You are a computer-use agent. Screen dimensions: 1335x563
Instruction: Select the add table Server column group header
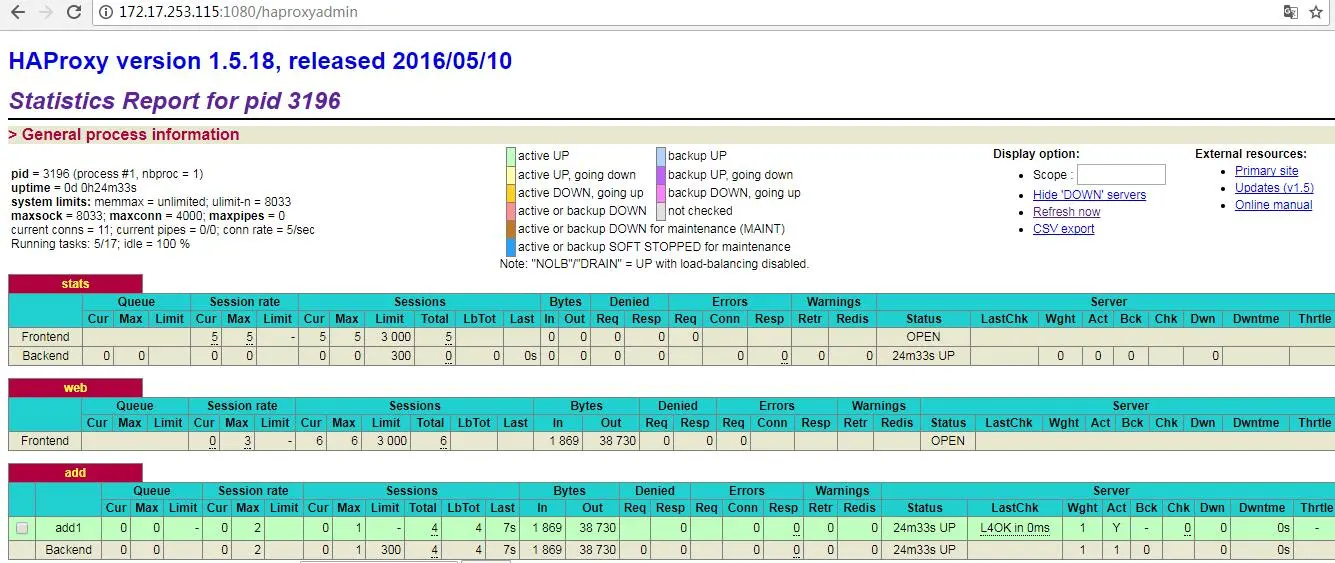pyautogui.click(x=1111, y=491)
